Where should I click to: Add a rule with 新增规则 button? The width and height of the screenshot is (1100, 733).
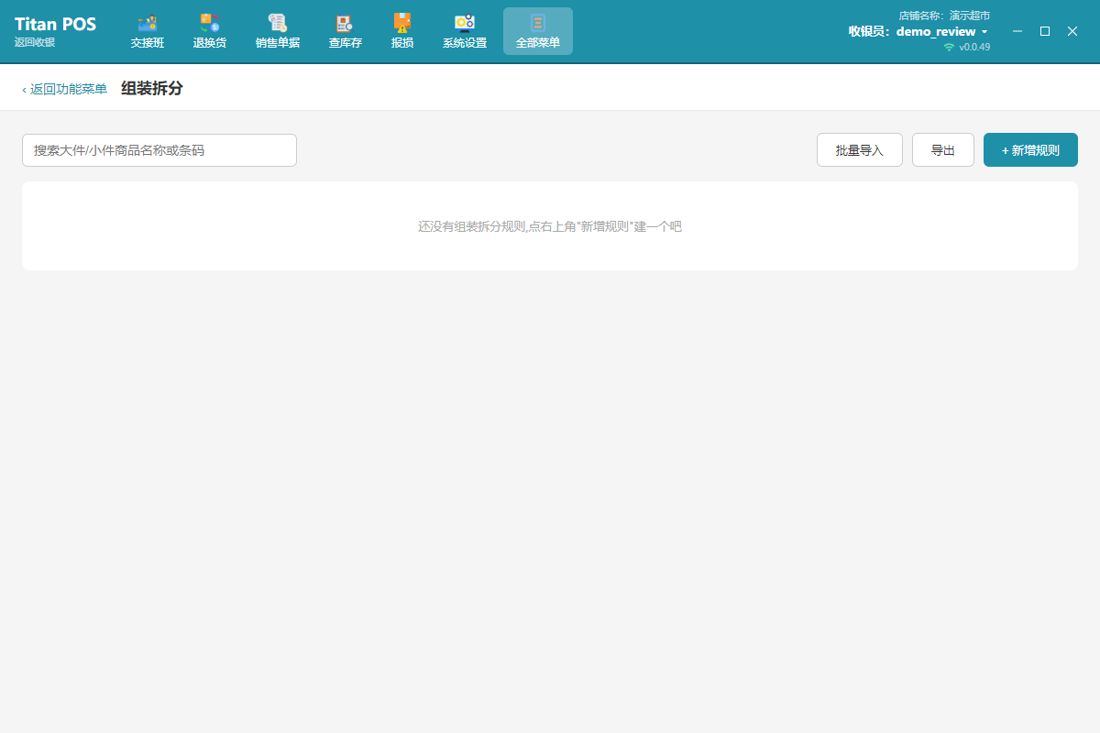click(1031, 150)
